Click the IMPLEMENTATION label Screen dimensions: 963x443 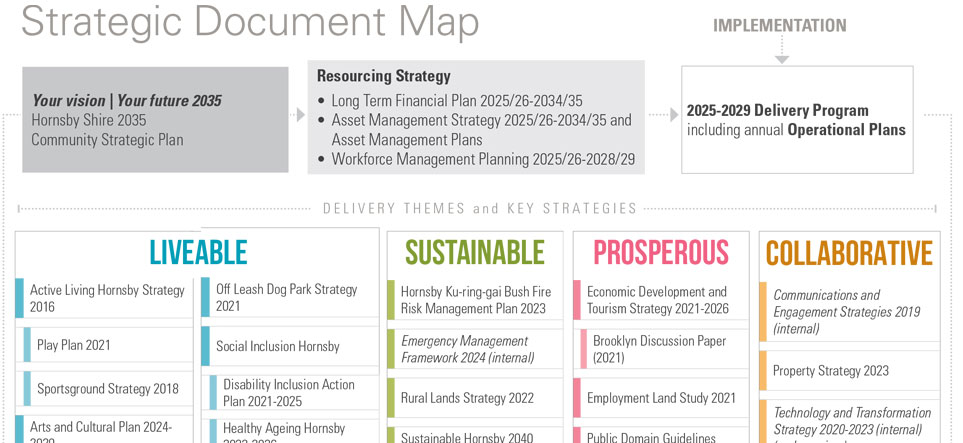click(x=779, y=25)
